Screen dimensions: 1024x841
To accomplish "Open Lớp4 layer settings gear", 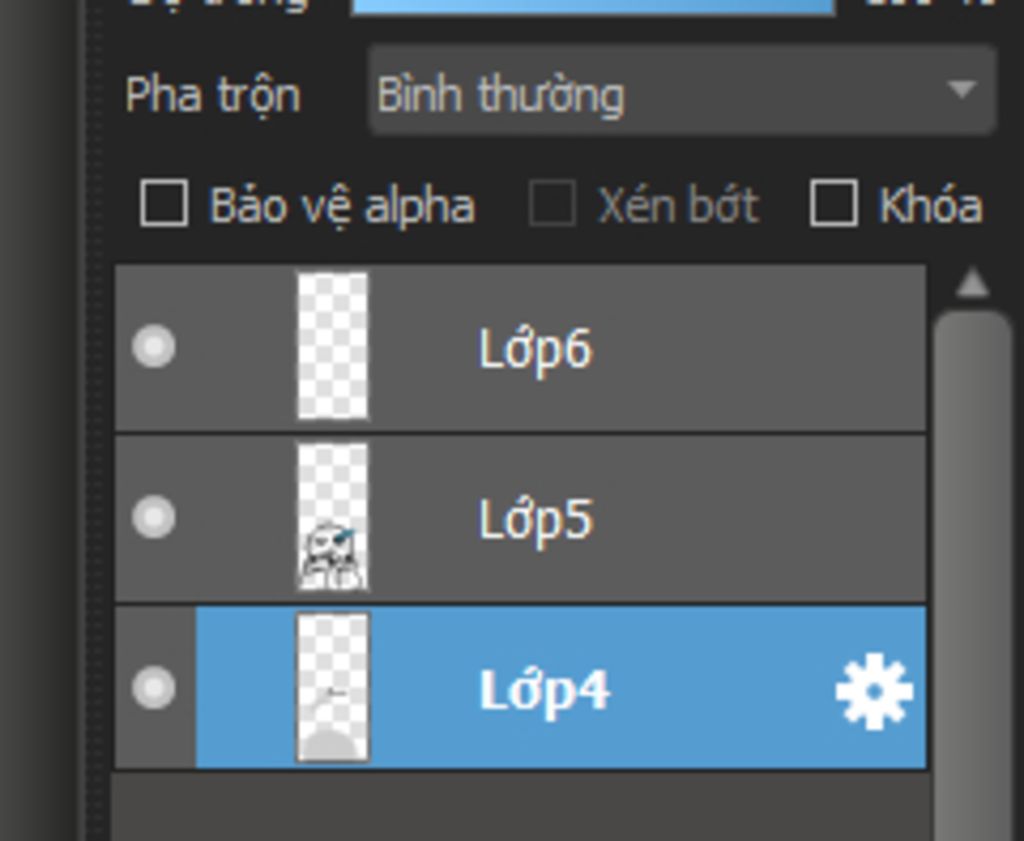I will pyautogui.click(x=873, y=690).
